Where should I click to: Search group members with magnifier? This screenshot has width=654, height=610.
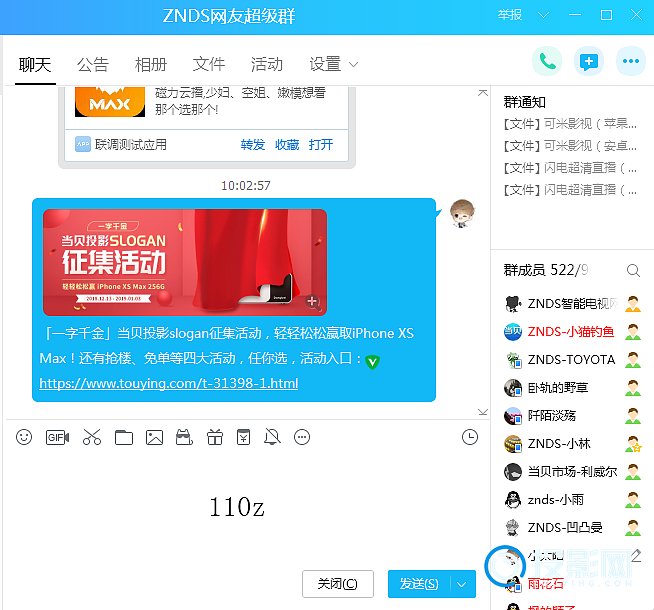[x=633, y=270]
